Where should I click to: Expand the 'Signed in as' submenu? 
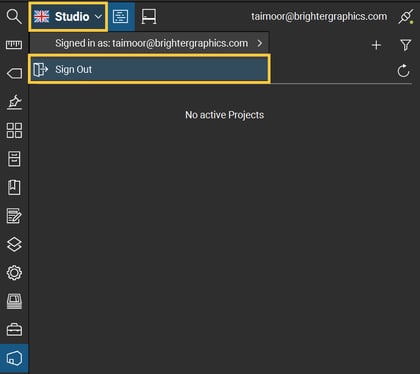(149, 43)
